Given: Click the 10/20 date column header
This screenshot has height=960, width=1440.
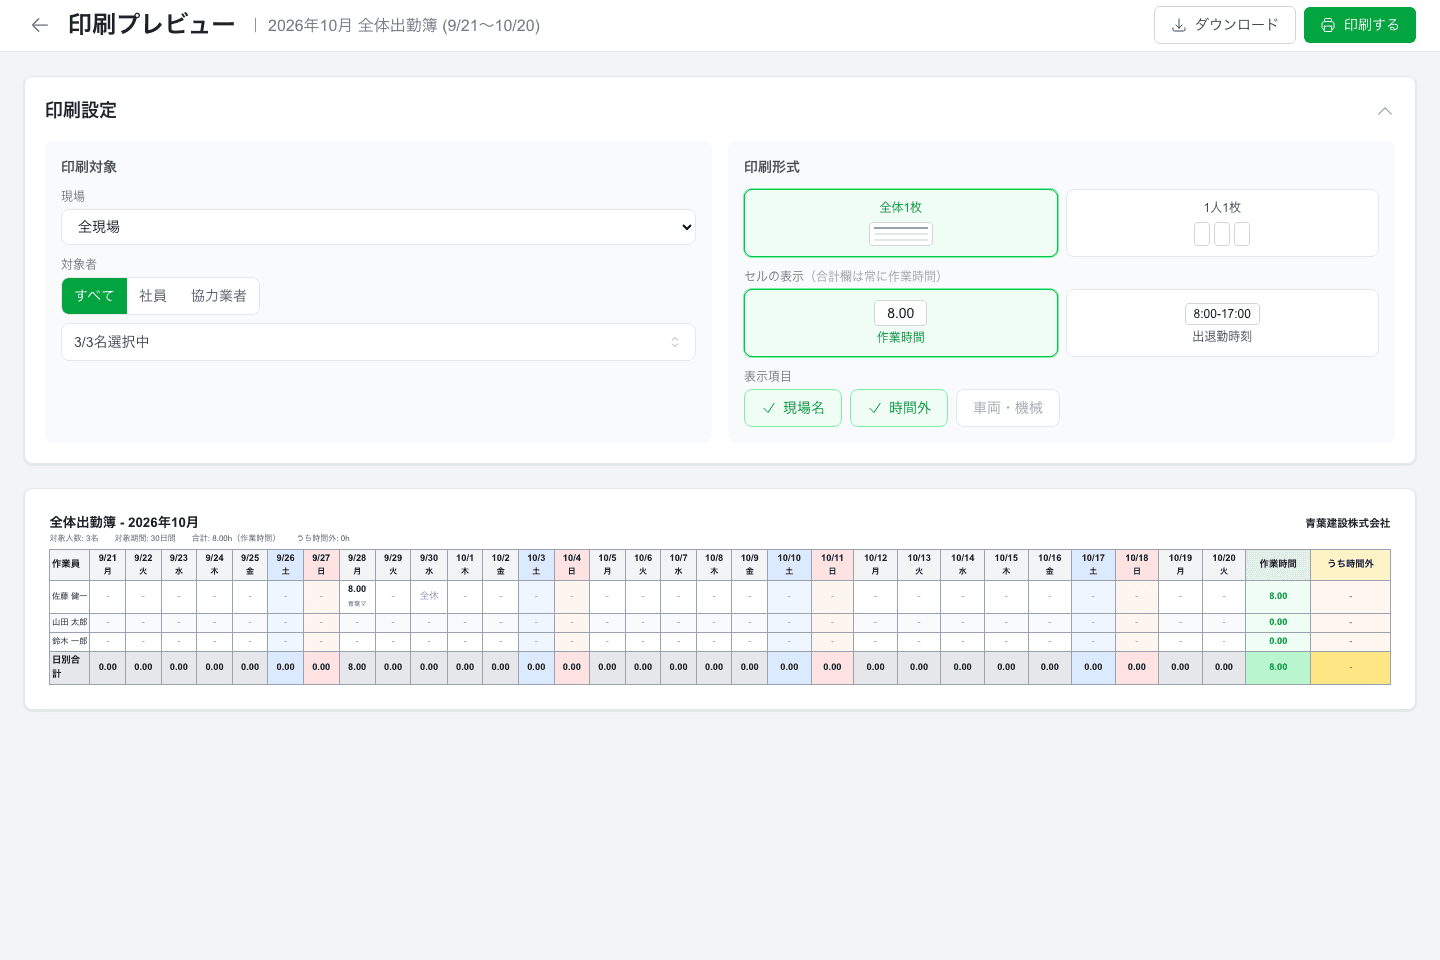Looking at the screenshot, I should (x=1224, y=564).
